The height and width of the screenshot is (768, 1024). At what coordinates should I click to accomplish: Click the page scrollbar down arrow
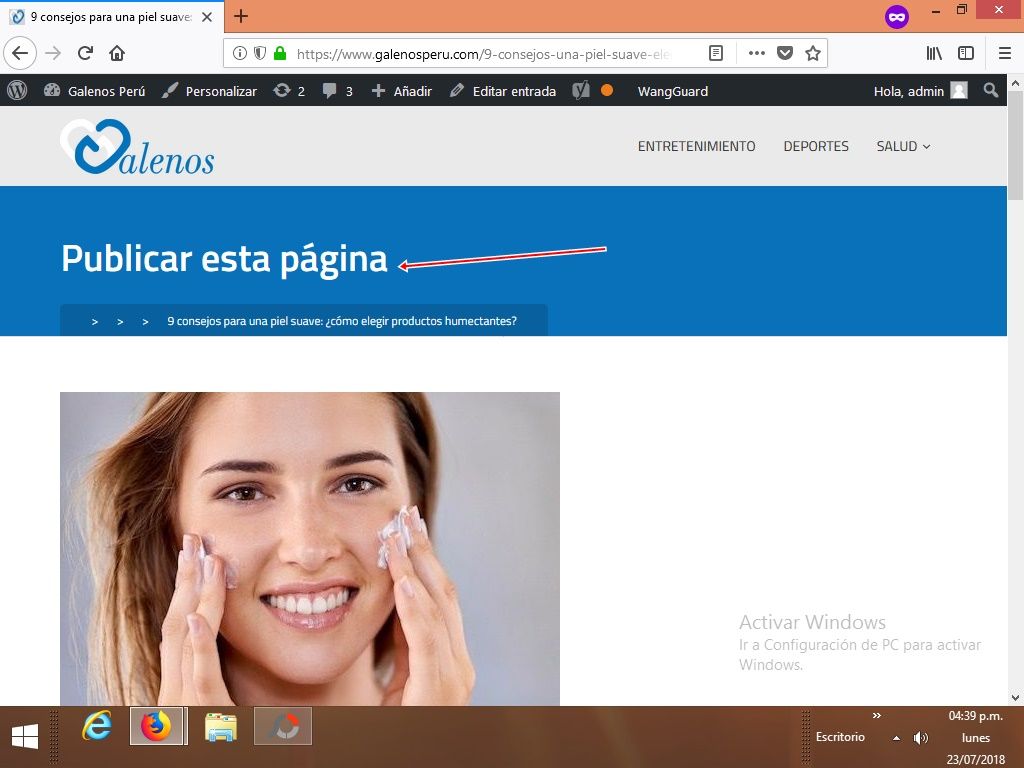(1015, 697)
